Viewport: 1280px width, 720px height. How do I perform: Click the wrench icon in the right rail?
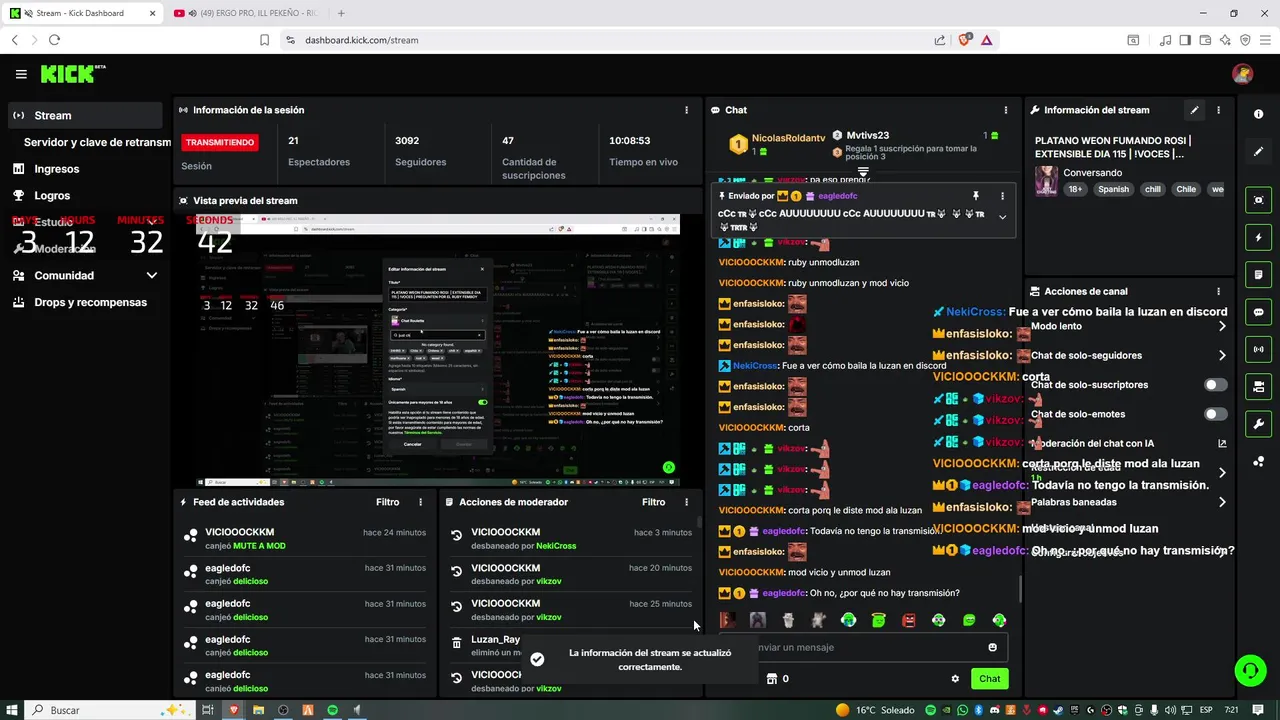tap(1259, 423)
